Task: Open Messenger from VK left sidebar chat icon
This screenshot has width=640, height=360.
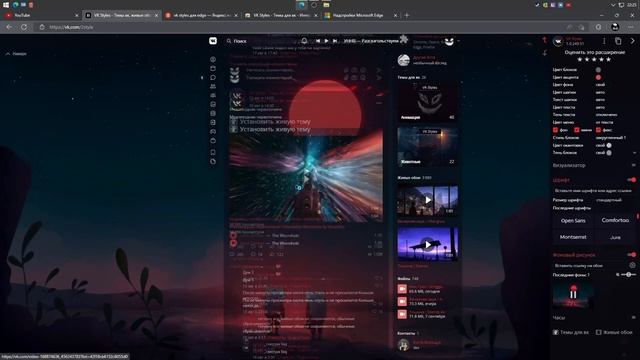Action: [213, 78]
